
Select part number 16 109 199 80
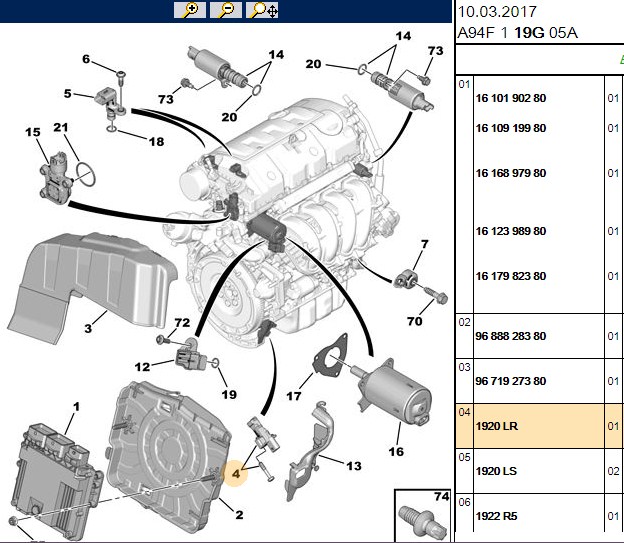pos(511,128)
